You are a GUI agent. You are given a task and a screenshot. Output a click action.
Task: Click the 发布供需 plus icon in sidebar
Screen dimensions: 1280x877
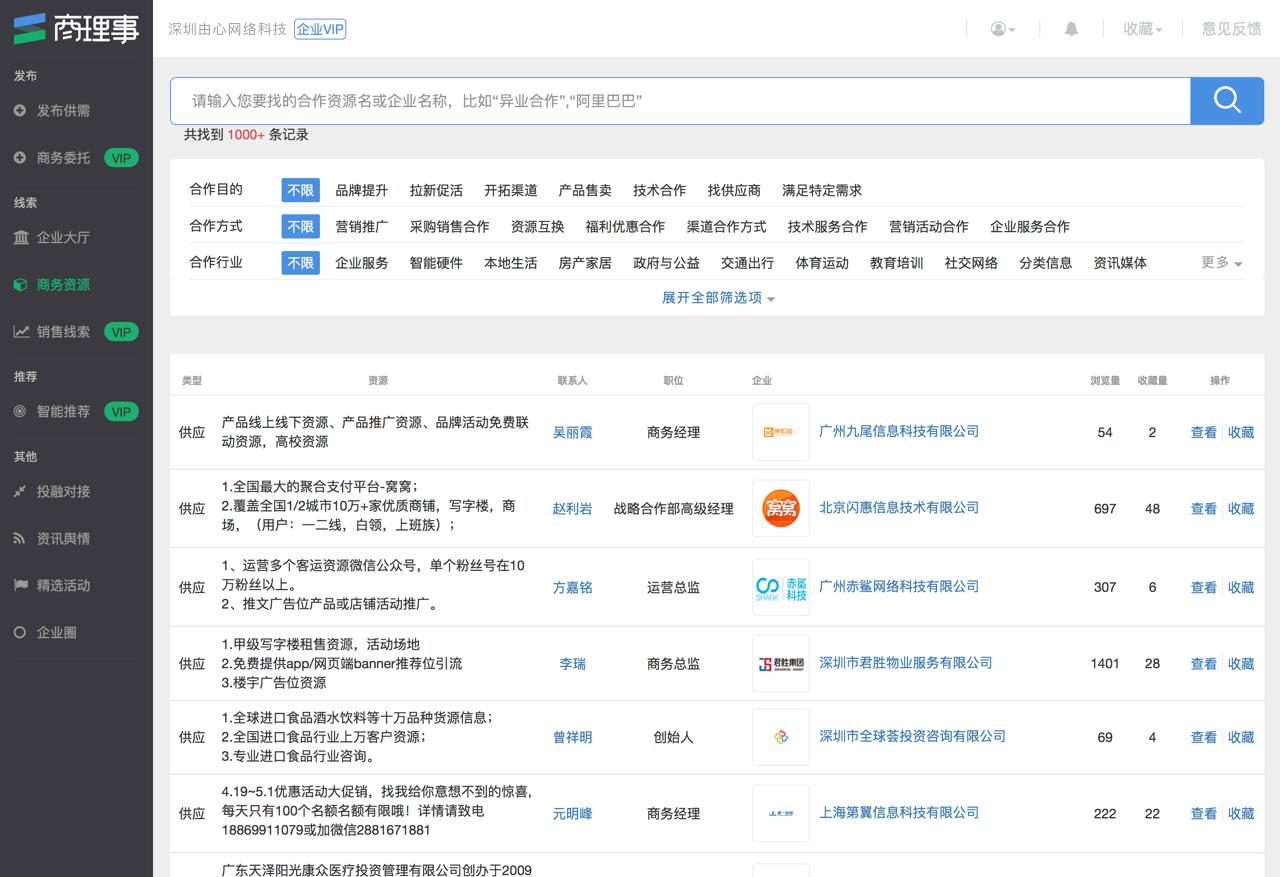pos(20,110)
